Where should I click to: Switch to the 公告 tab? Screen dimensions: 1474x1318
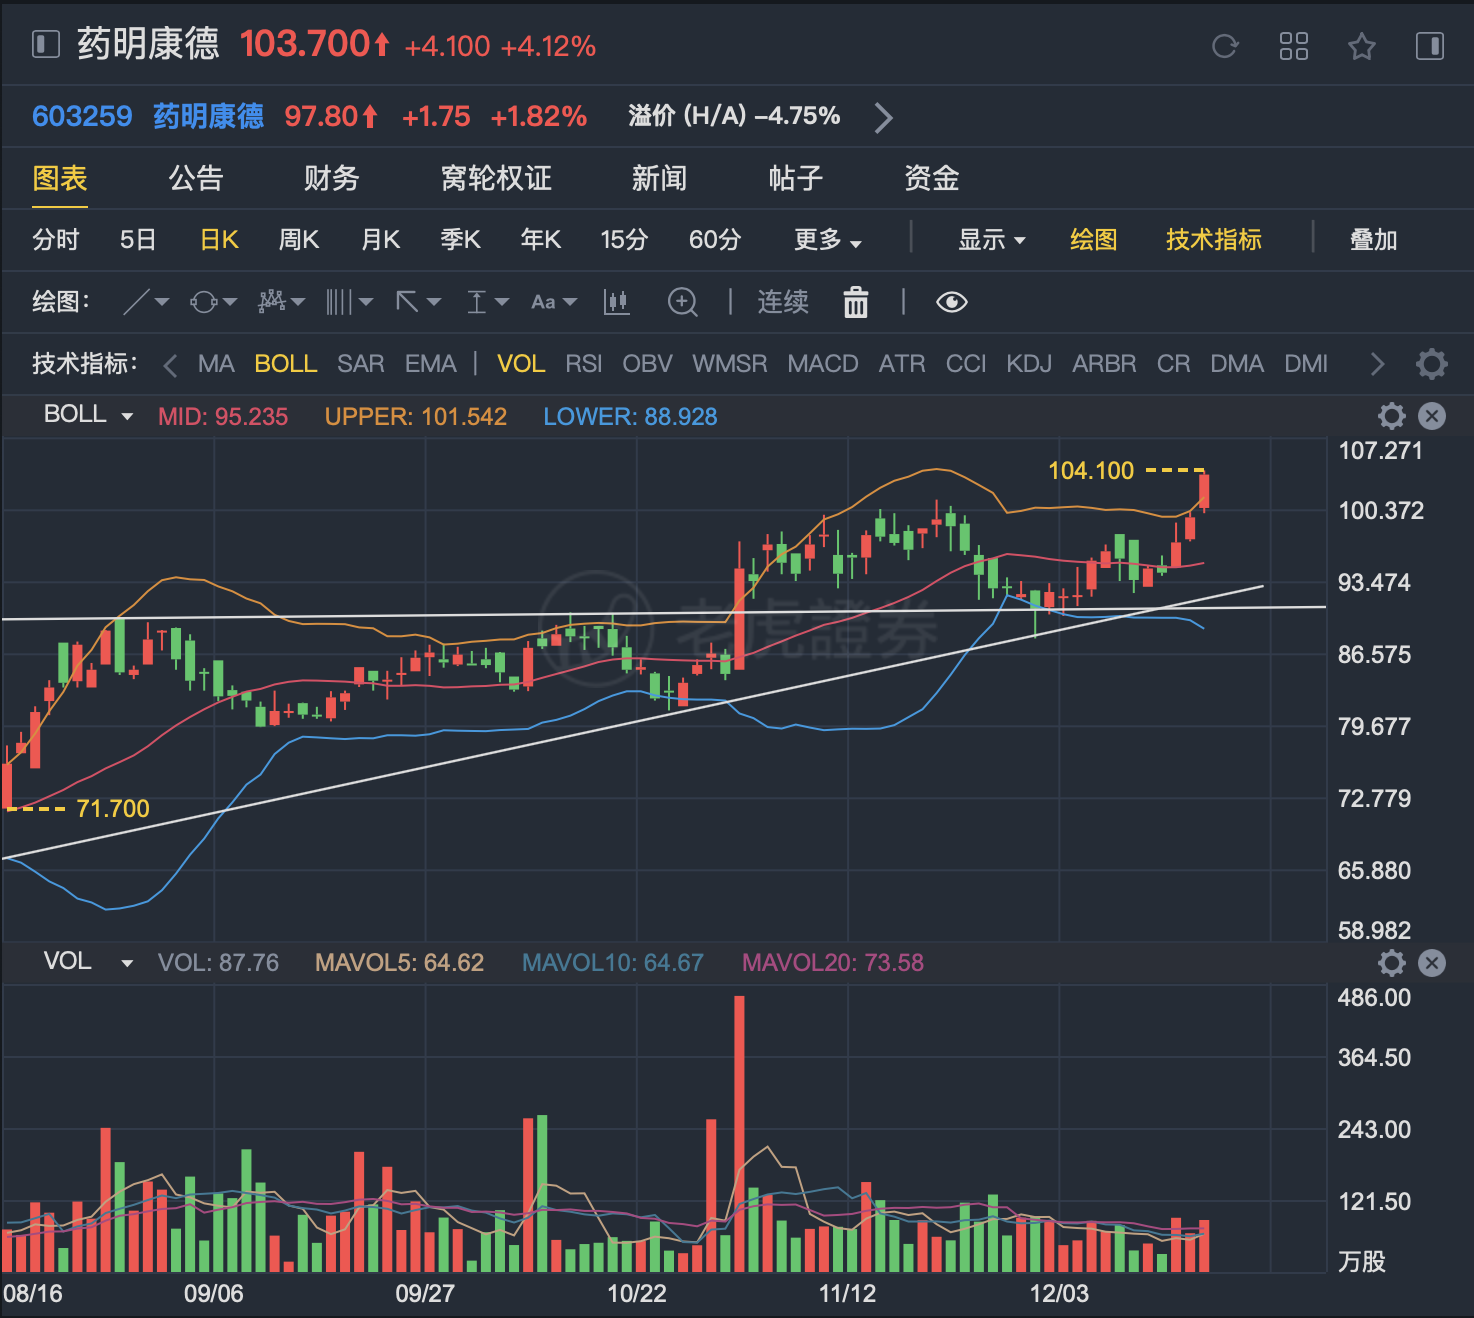point(196,178)
